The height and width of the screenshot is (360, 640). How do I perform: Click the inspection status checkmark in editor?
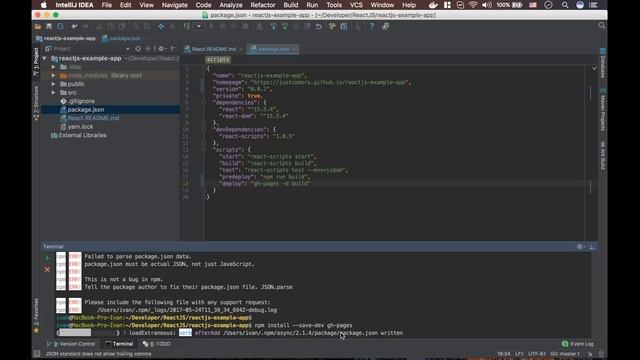[x=594, y=69]
